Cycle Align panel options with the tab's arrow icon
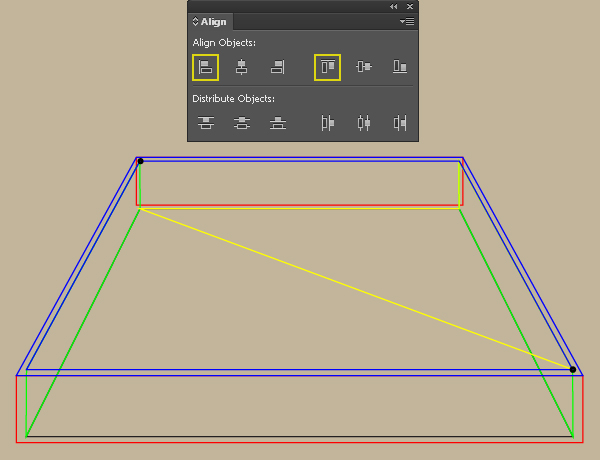Viewport: 600px width, 460px height. 196,22
